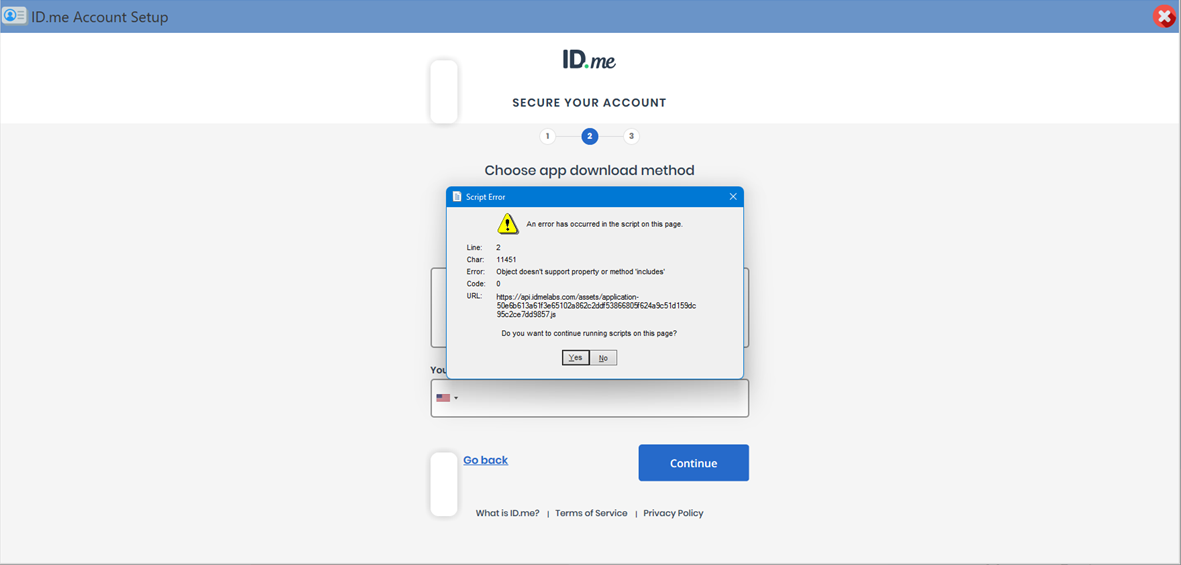Open the Privacy Policy link

point(673,513)
